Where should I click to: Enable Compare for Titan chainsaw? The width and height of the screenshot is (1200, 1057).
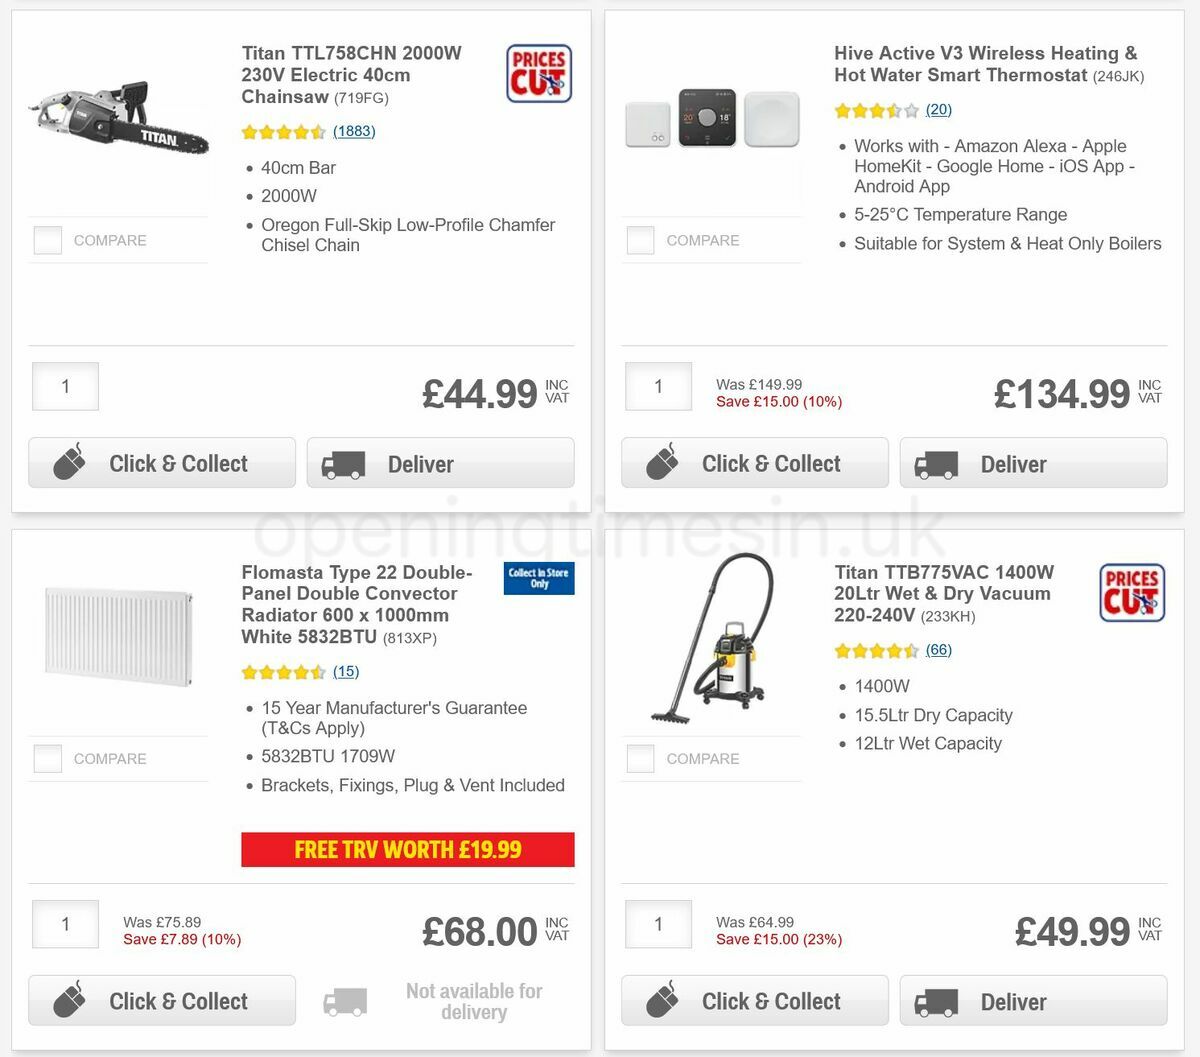[47, 240]
